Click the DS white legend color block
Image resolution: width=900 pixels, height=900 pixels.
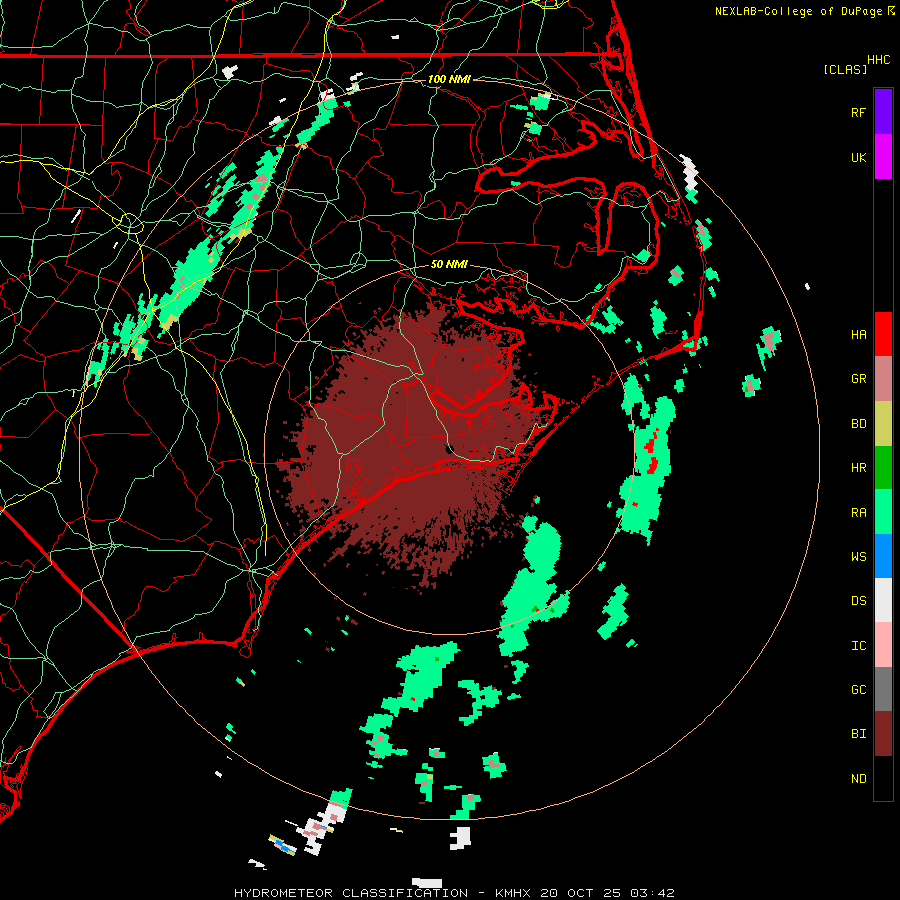883,600
